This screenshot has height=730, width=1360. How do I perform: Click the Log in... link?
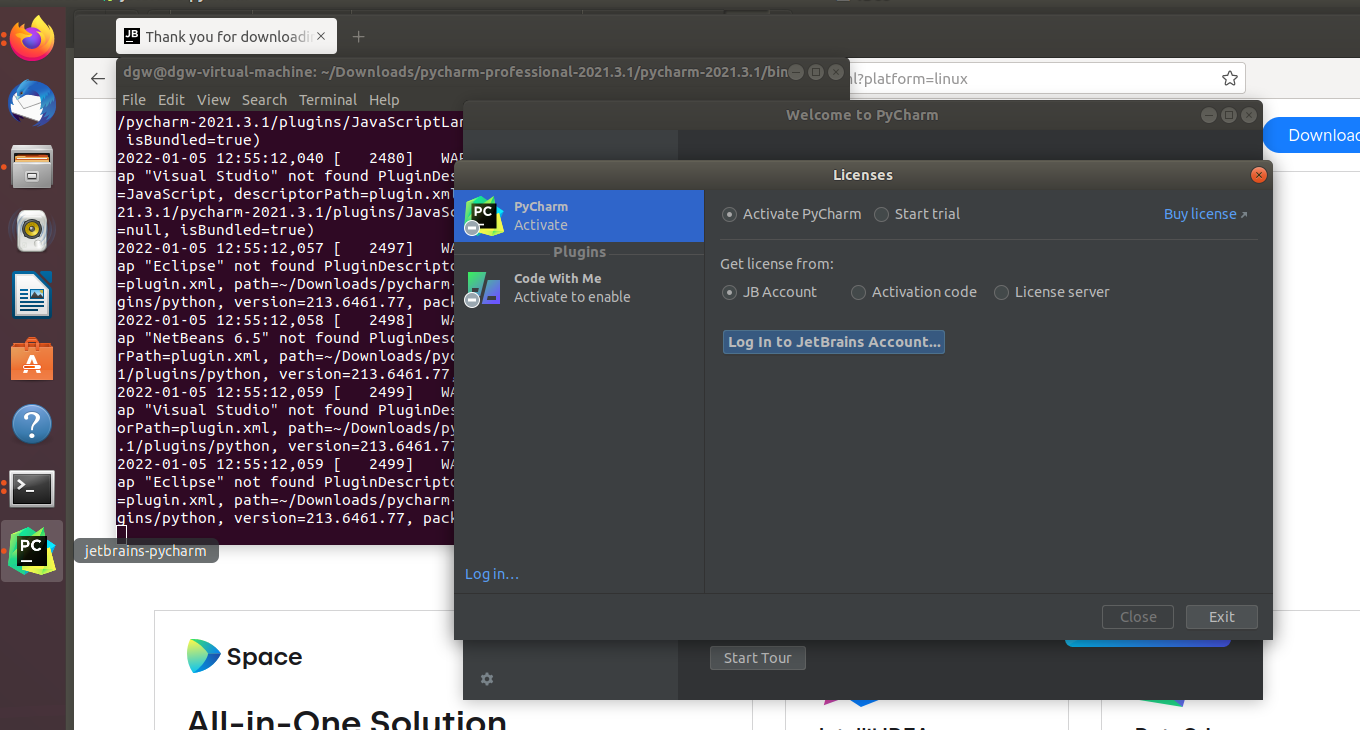492,574
